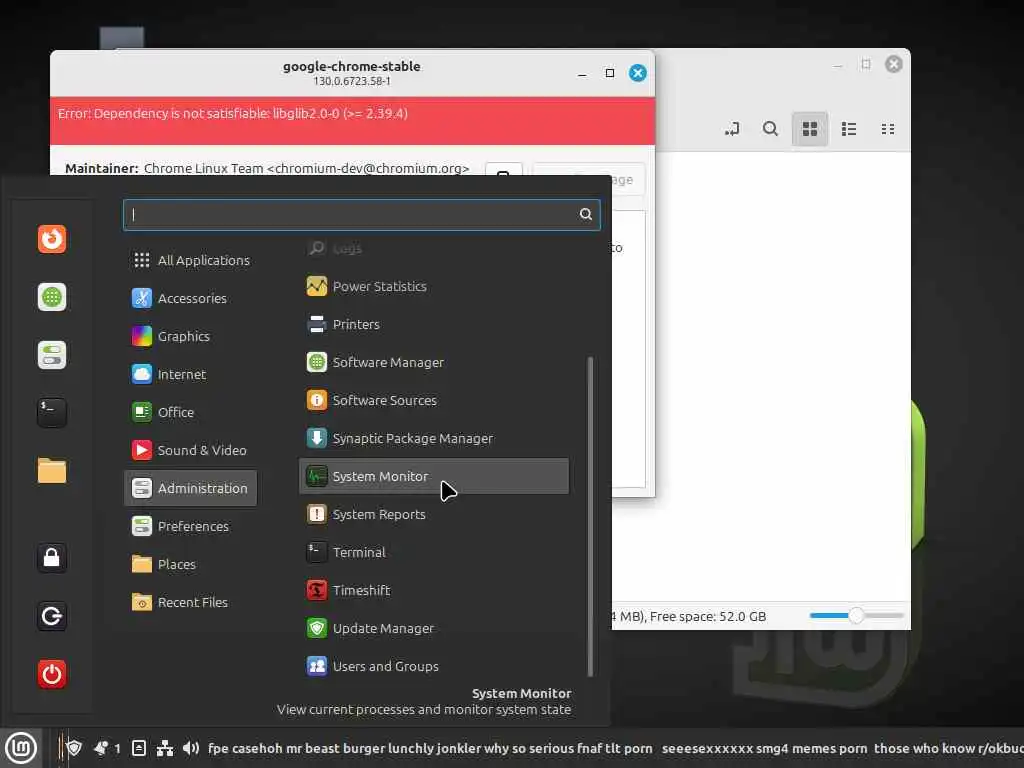Click the Update Manager shield tray icon

tap(74, 748)
